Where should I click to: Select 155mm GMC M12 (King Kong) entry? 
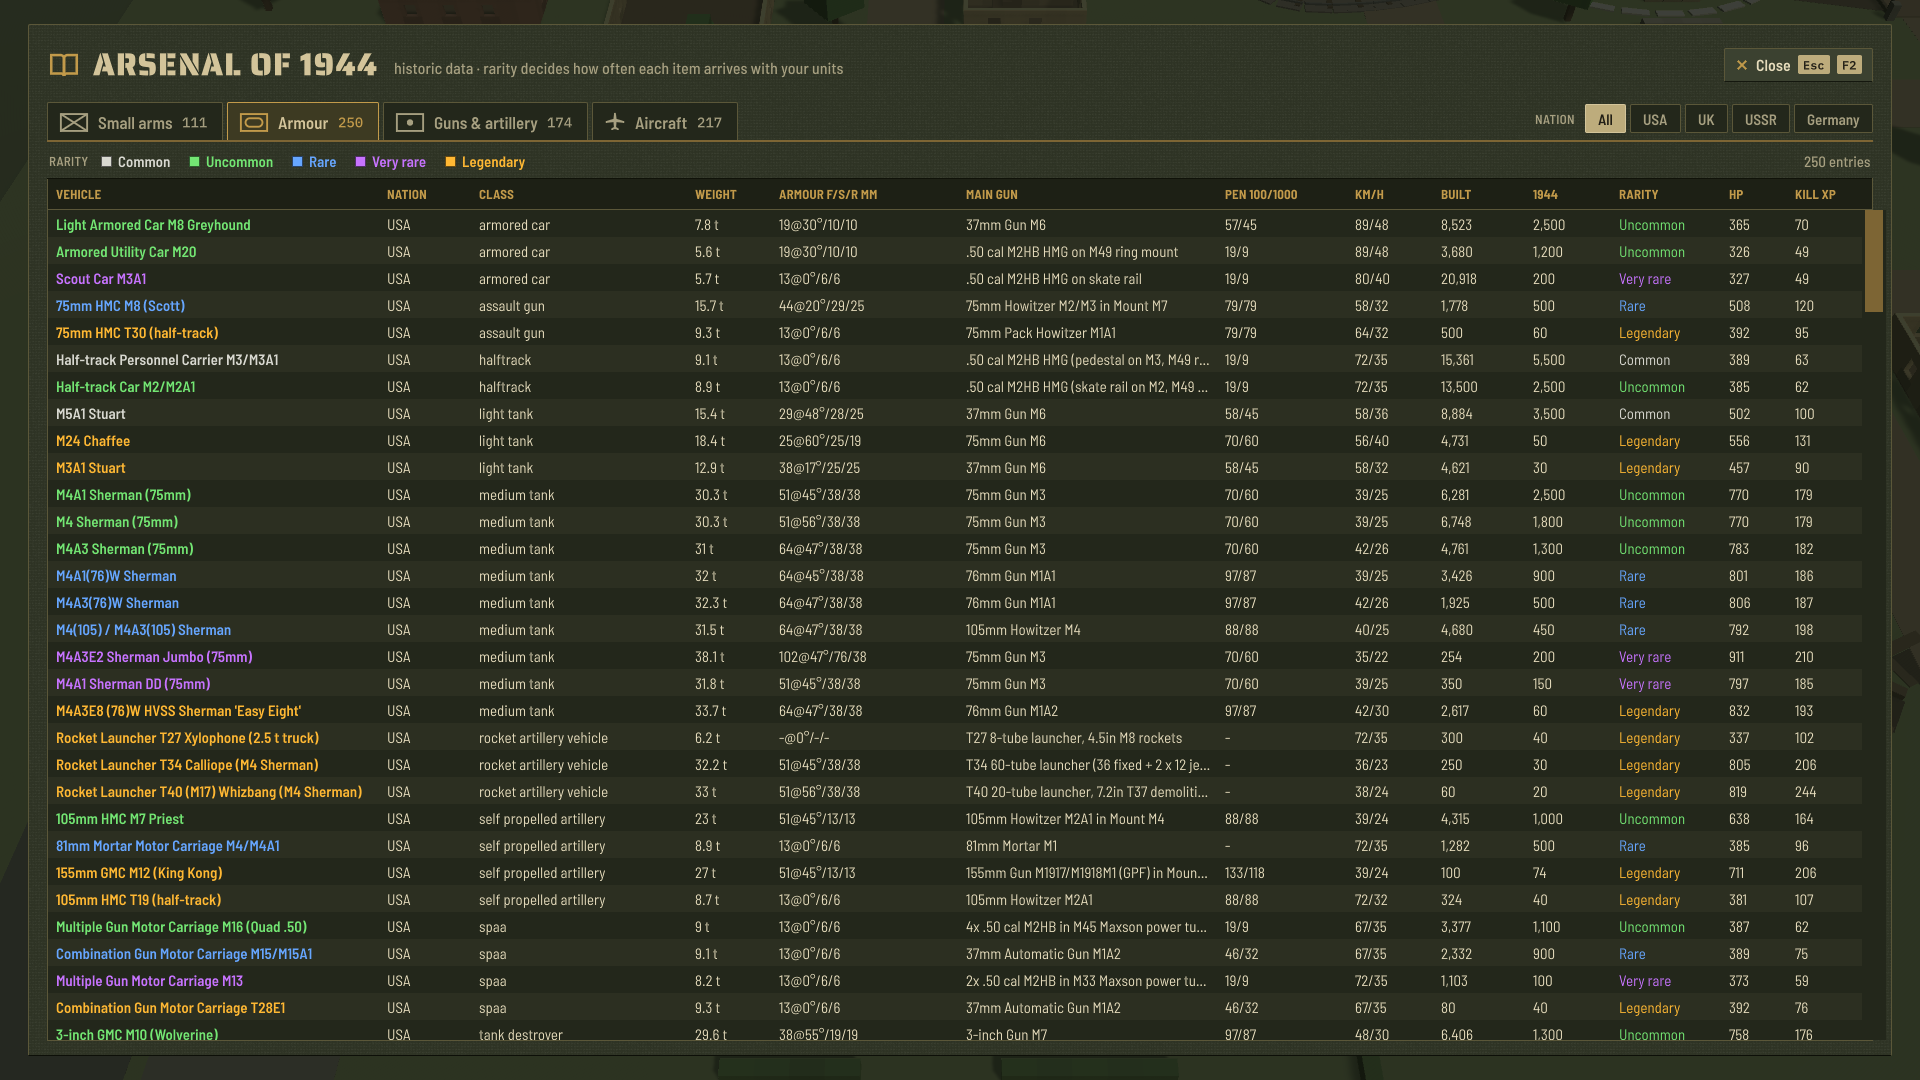955,873
